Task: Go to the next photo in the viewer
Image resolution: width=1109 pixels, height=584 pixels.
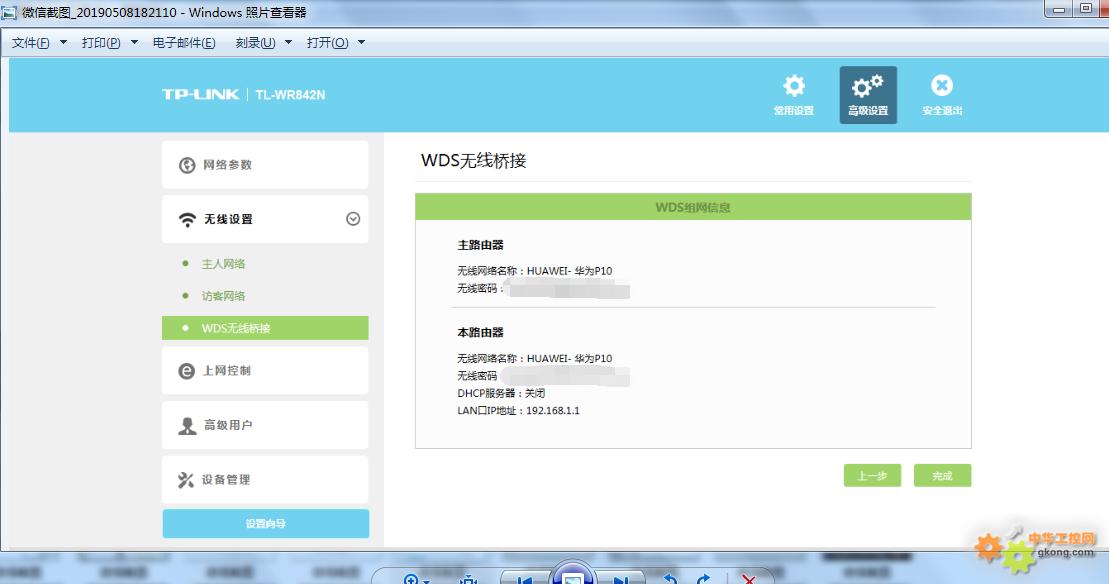Action: pos(620,580)
